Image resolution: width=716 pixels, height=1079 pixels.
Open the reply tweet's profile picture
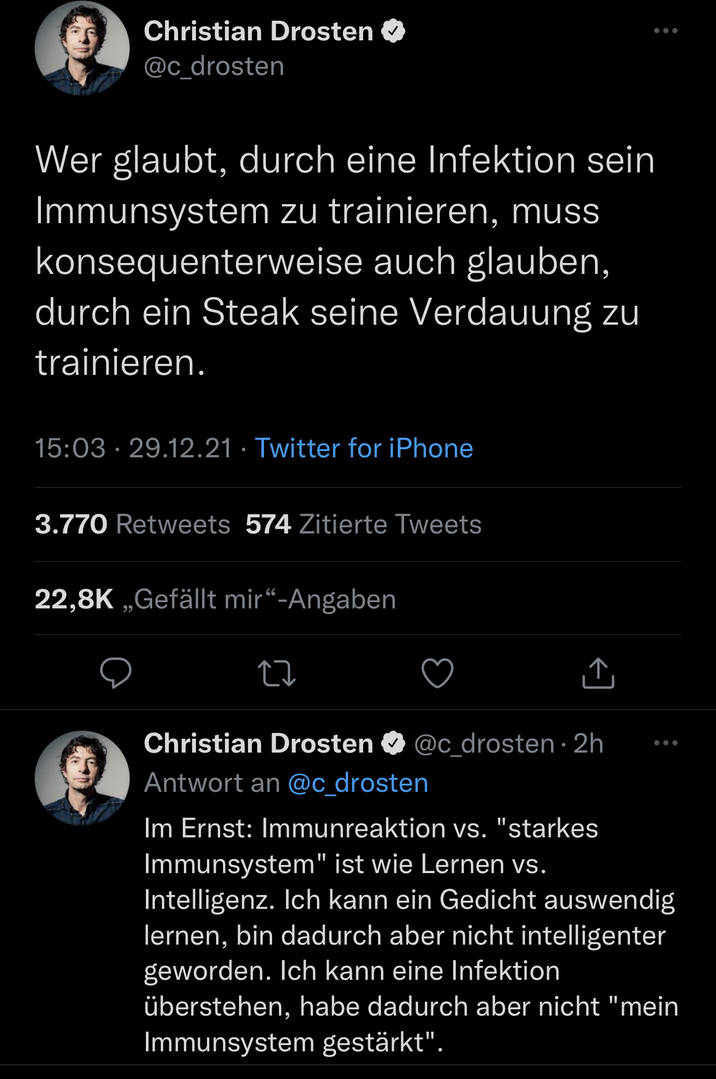[82, 778]
